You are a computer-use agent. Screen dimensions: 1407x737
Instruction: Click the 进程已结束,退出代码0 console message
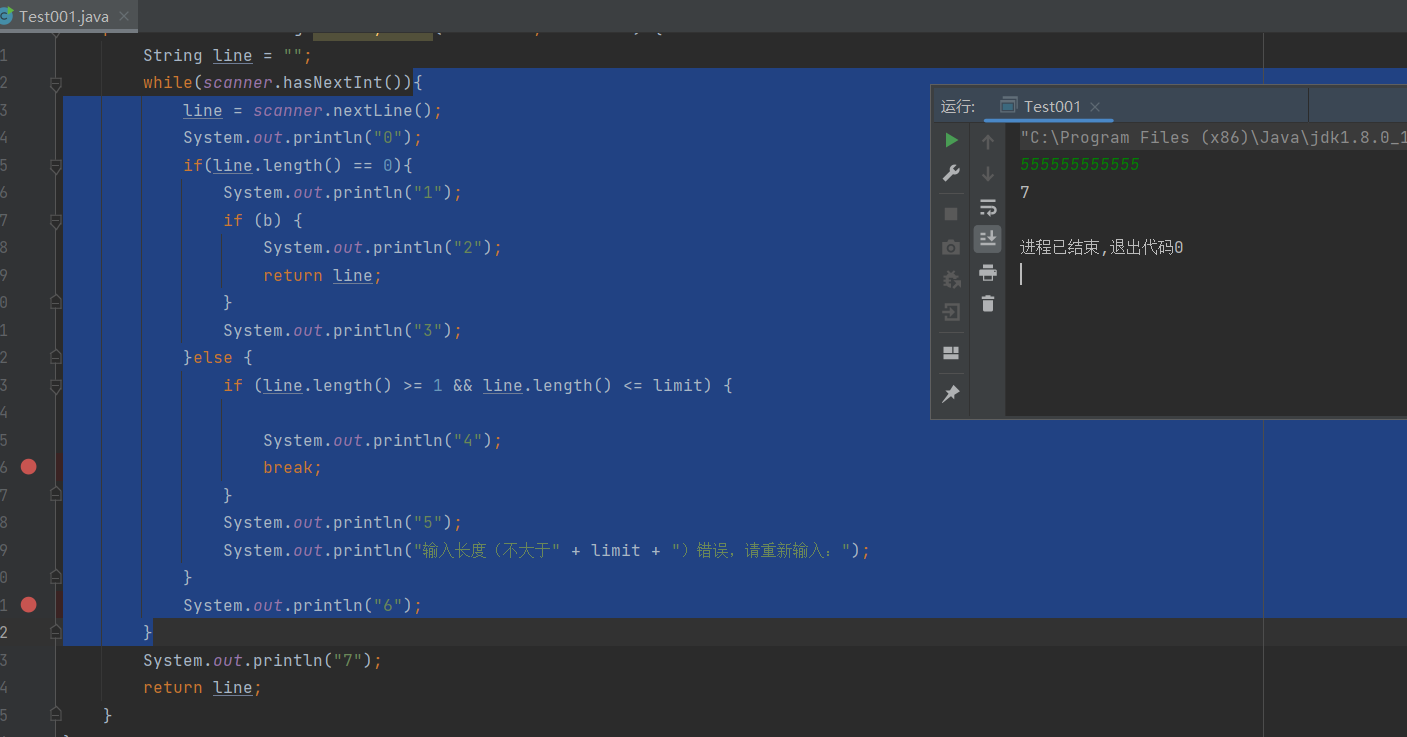pyautogui.click(x=1102, y=247)
